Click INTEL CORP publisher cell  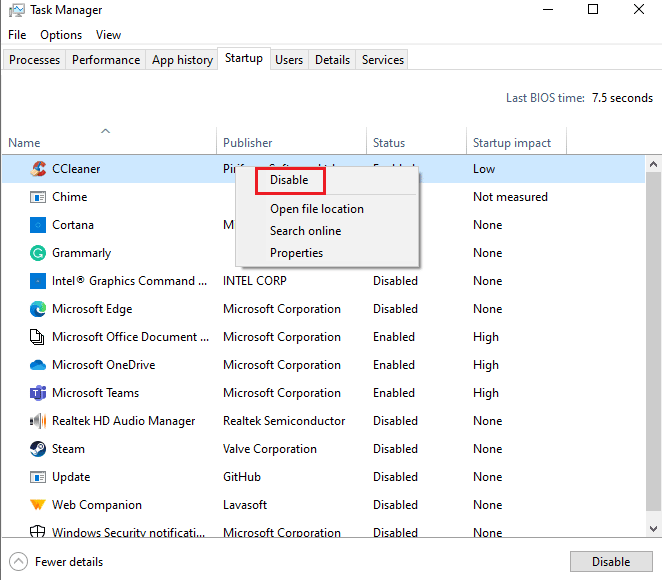click(x=255, y=281)
